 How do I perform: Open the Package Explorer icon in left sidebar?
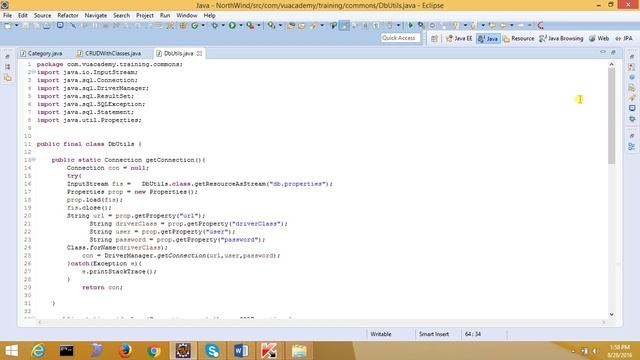(7, 77)
